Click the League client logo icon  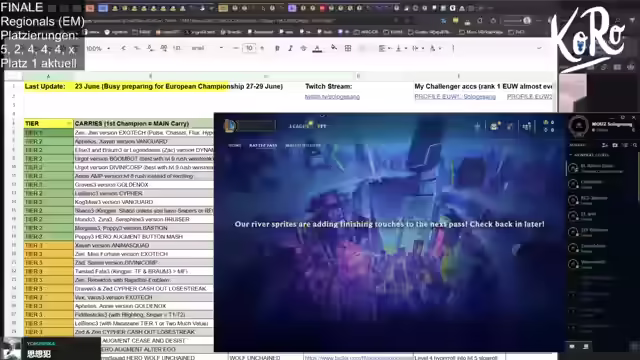click(x=230, y=126)
